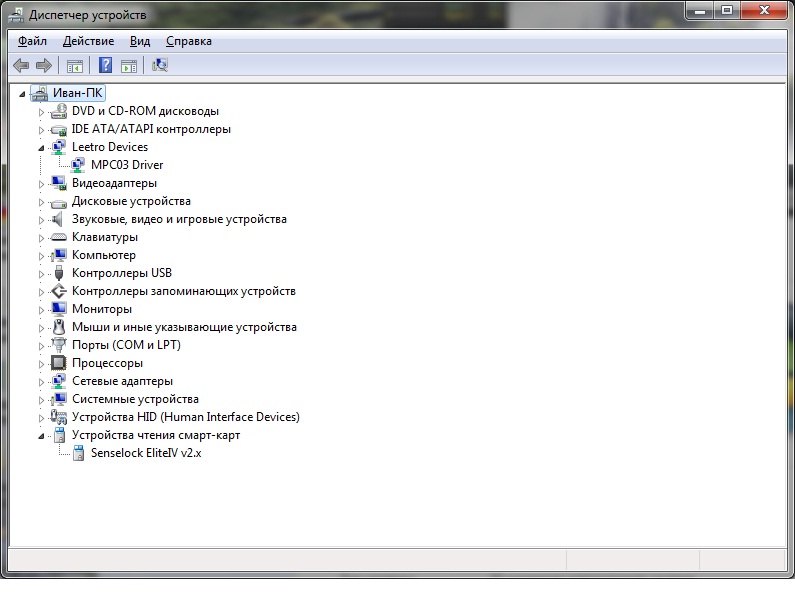Click the Контроллеры USB plug icon
Screen dimensions: 795x614
(x=59, y=273)
